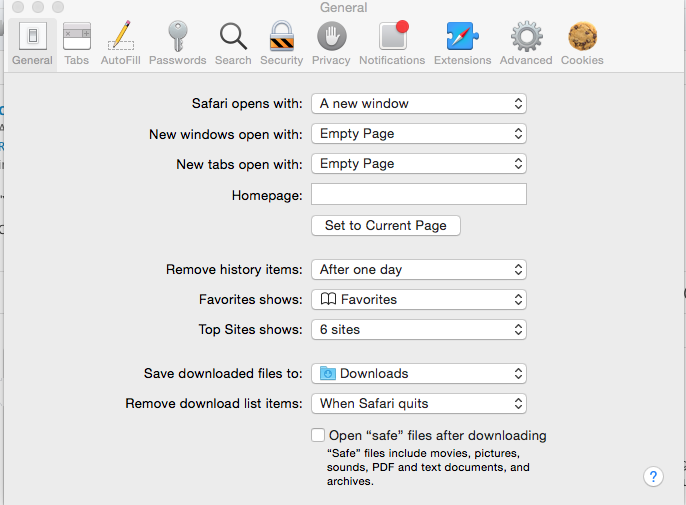Open Cookies preferences cookie icon
Image resolution: width=686 pixels, height=505 pixels.
pyautogui.click(x=582, y=36)
